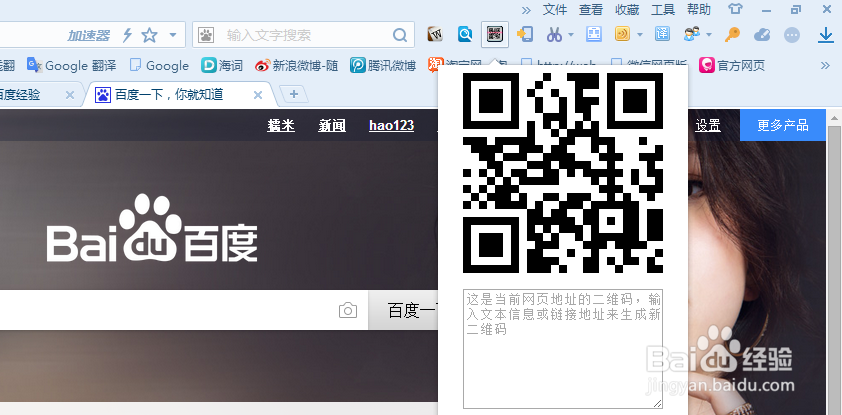Toggle the QR code generator extension
Viewport: 842px width, 415px height.
click(x=495, y=35)
